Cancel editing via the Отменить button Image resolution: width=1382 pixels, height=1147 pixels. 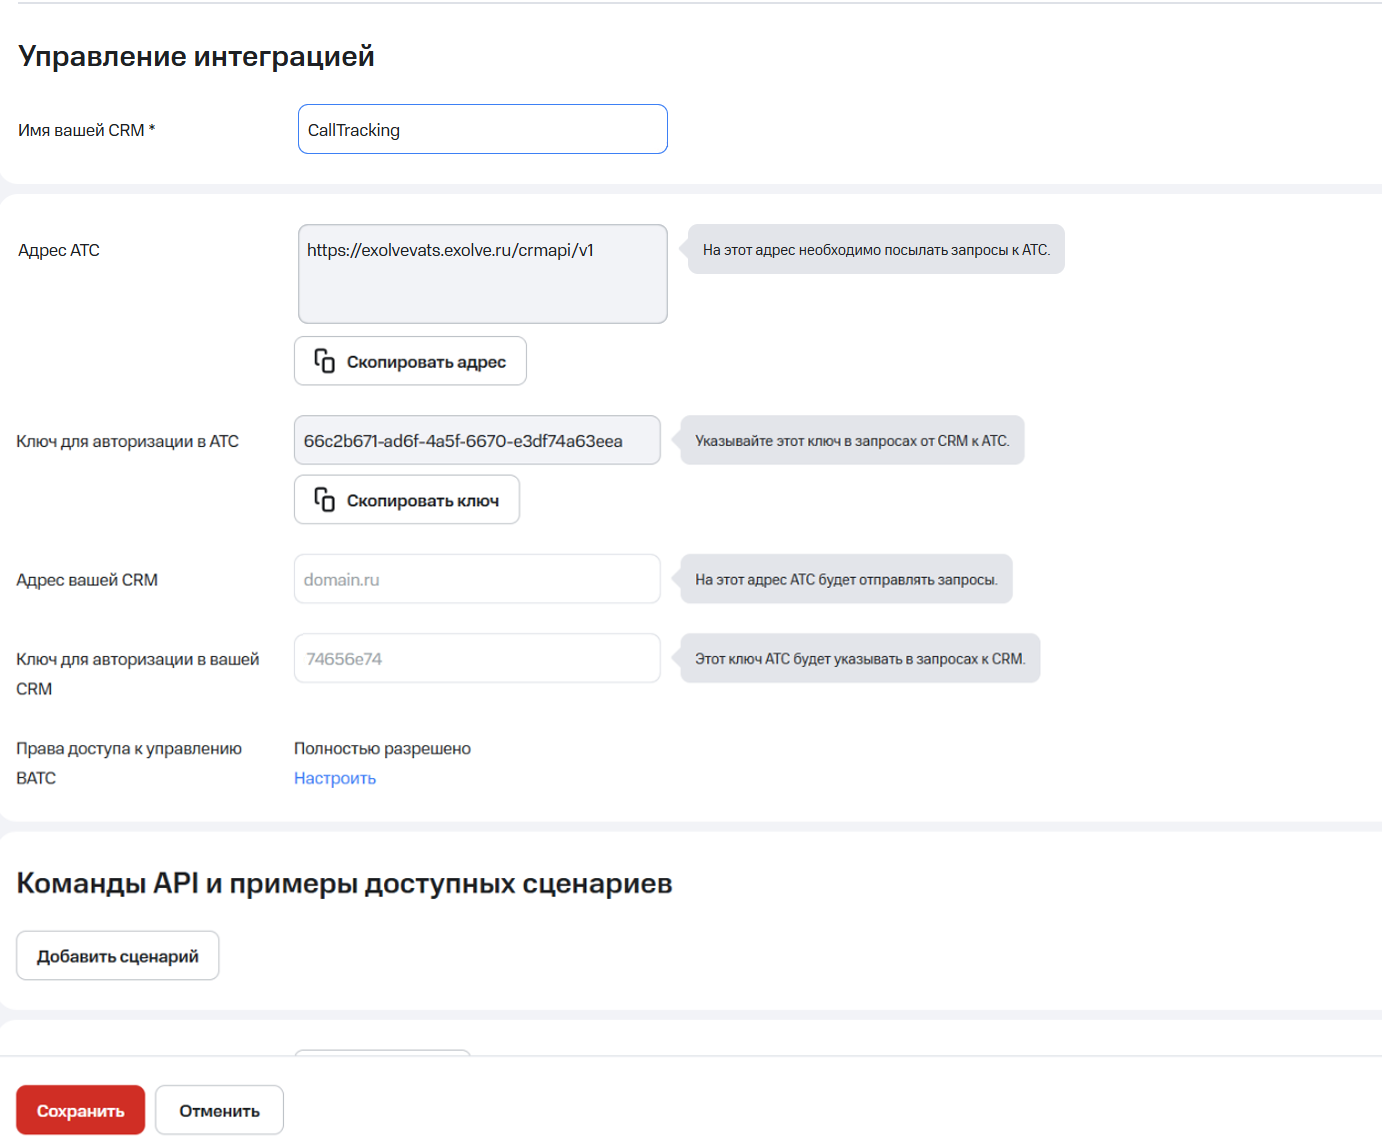coord(219,1111)
